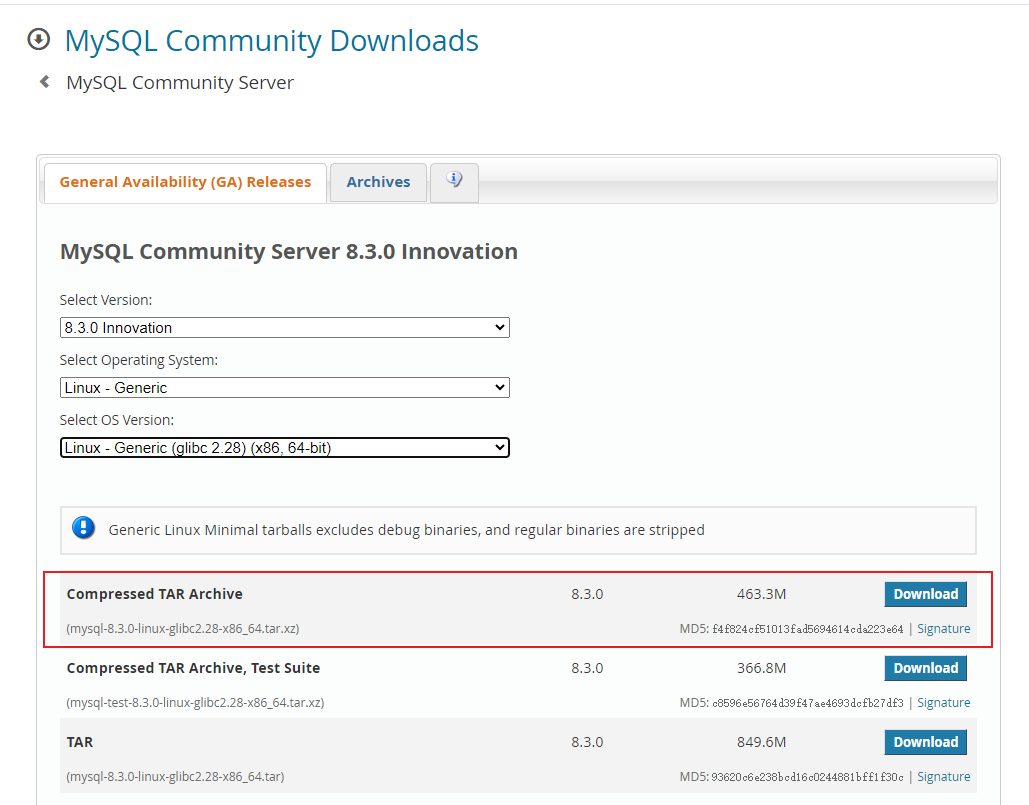
Task: Click the 8.3.0 version in Test Suite row
Action: 587,669
